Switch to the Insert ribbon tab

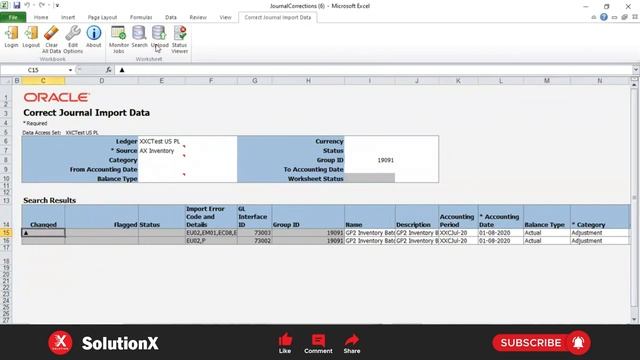(x=68, y=17)
